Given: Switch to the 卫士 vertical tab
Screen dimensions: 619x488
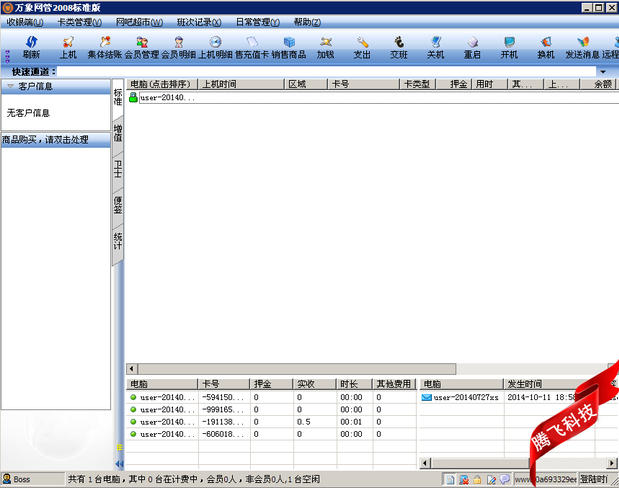Looking at the screenshot, I should [x=118, y=169].
